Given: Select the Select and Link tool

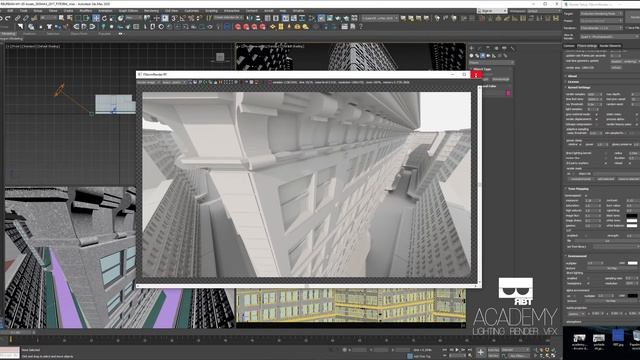Looking at the screenshot, I should pos(18,18).
